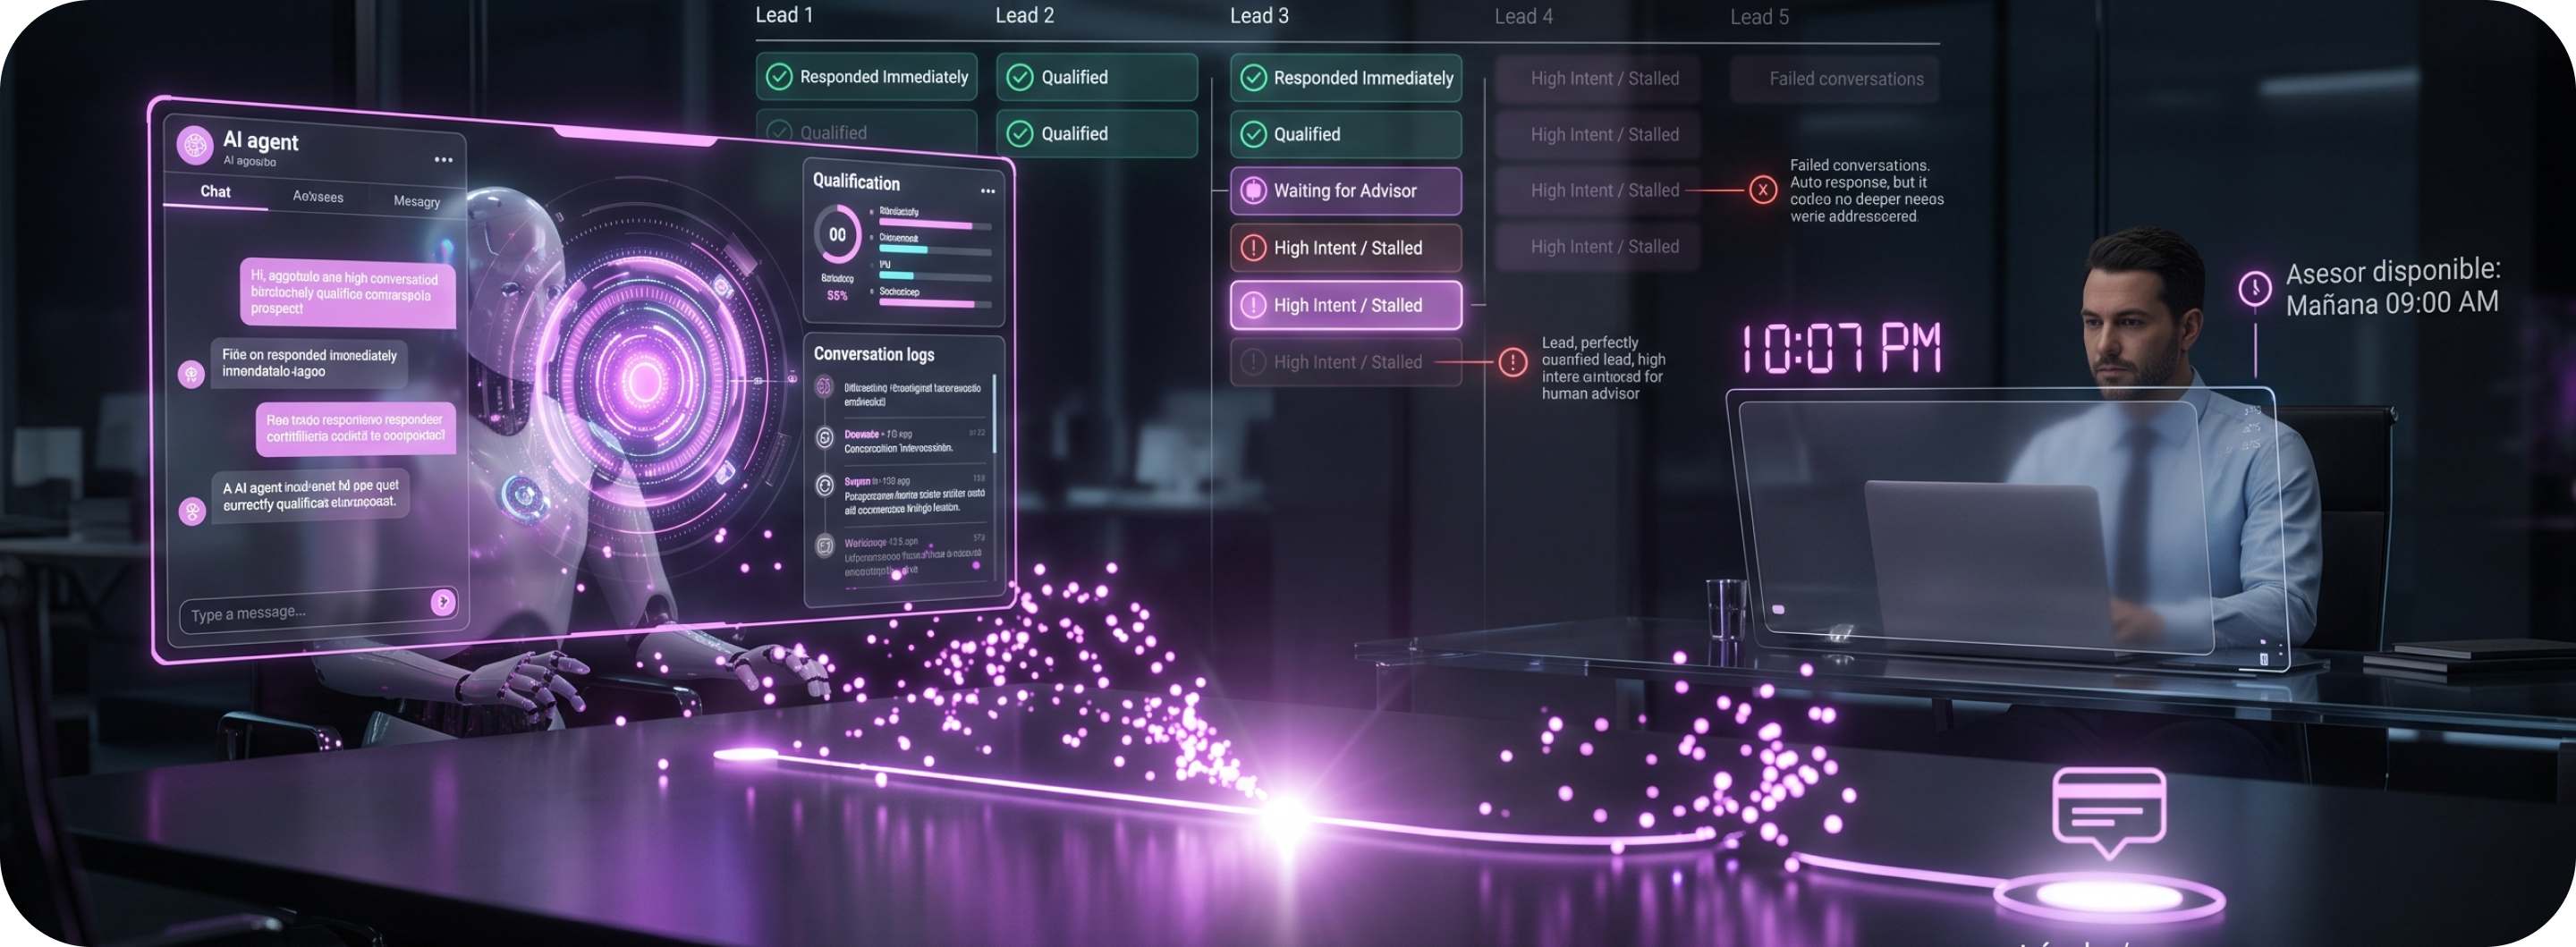The height and width of the screenshot is (947, 2576).
Task: Click the AI agent avatar icon
Action: tap(195, 144)
